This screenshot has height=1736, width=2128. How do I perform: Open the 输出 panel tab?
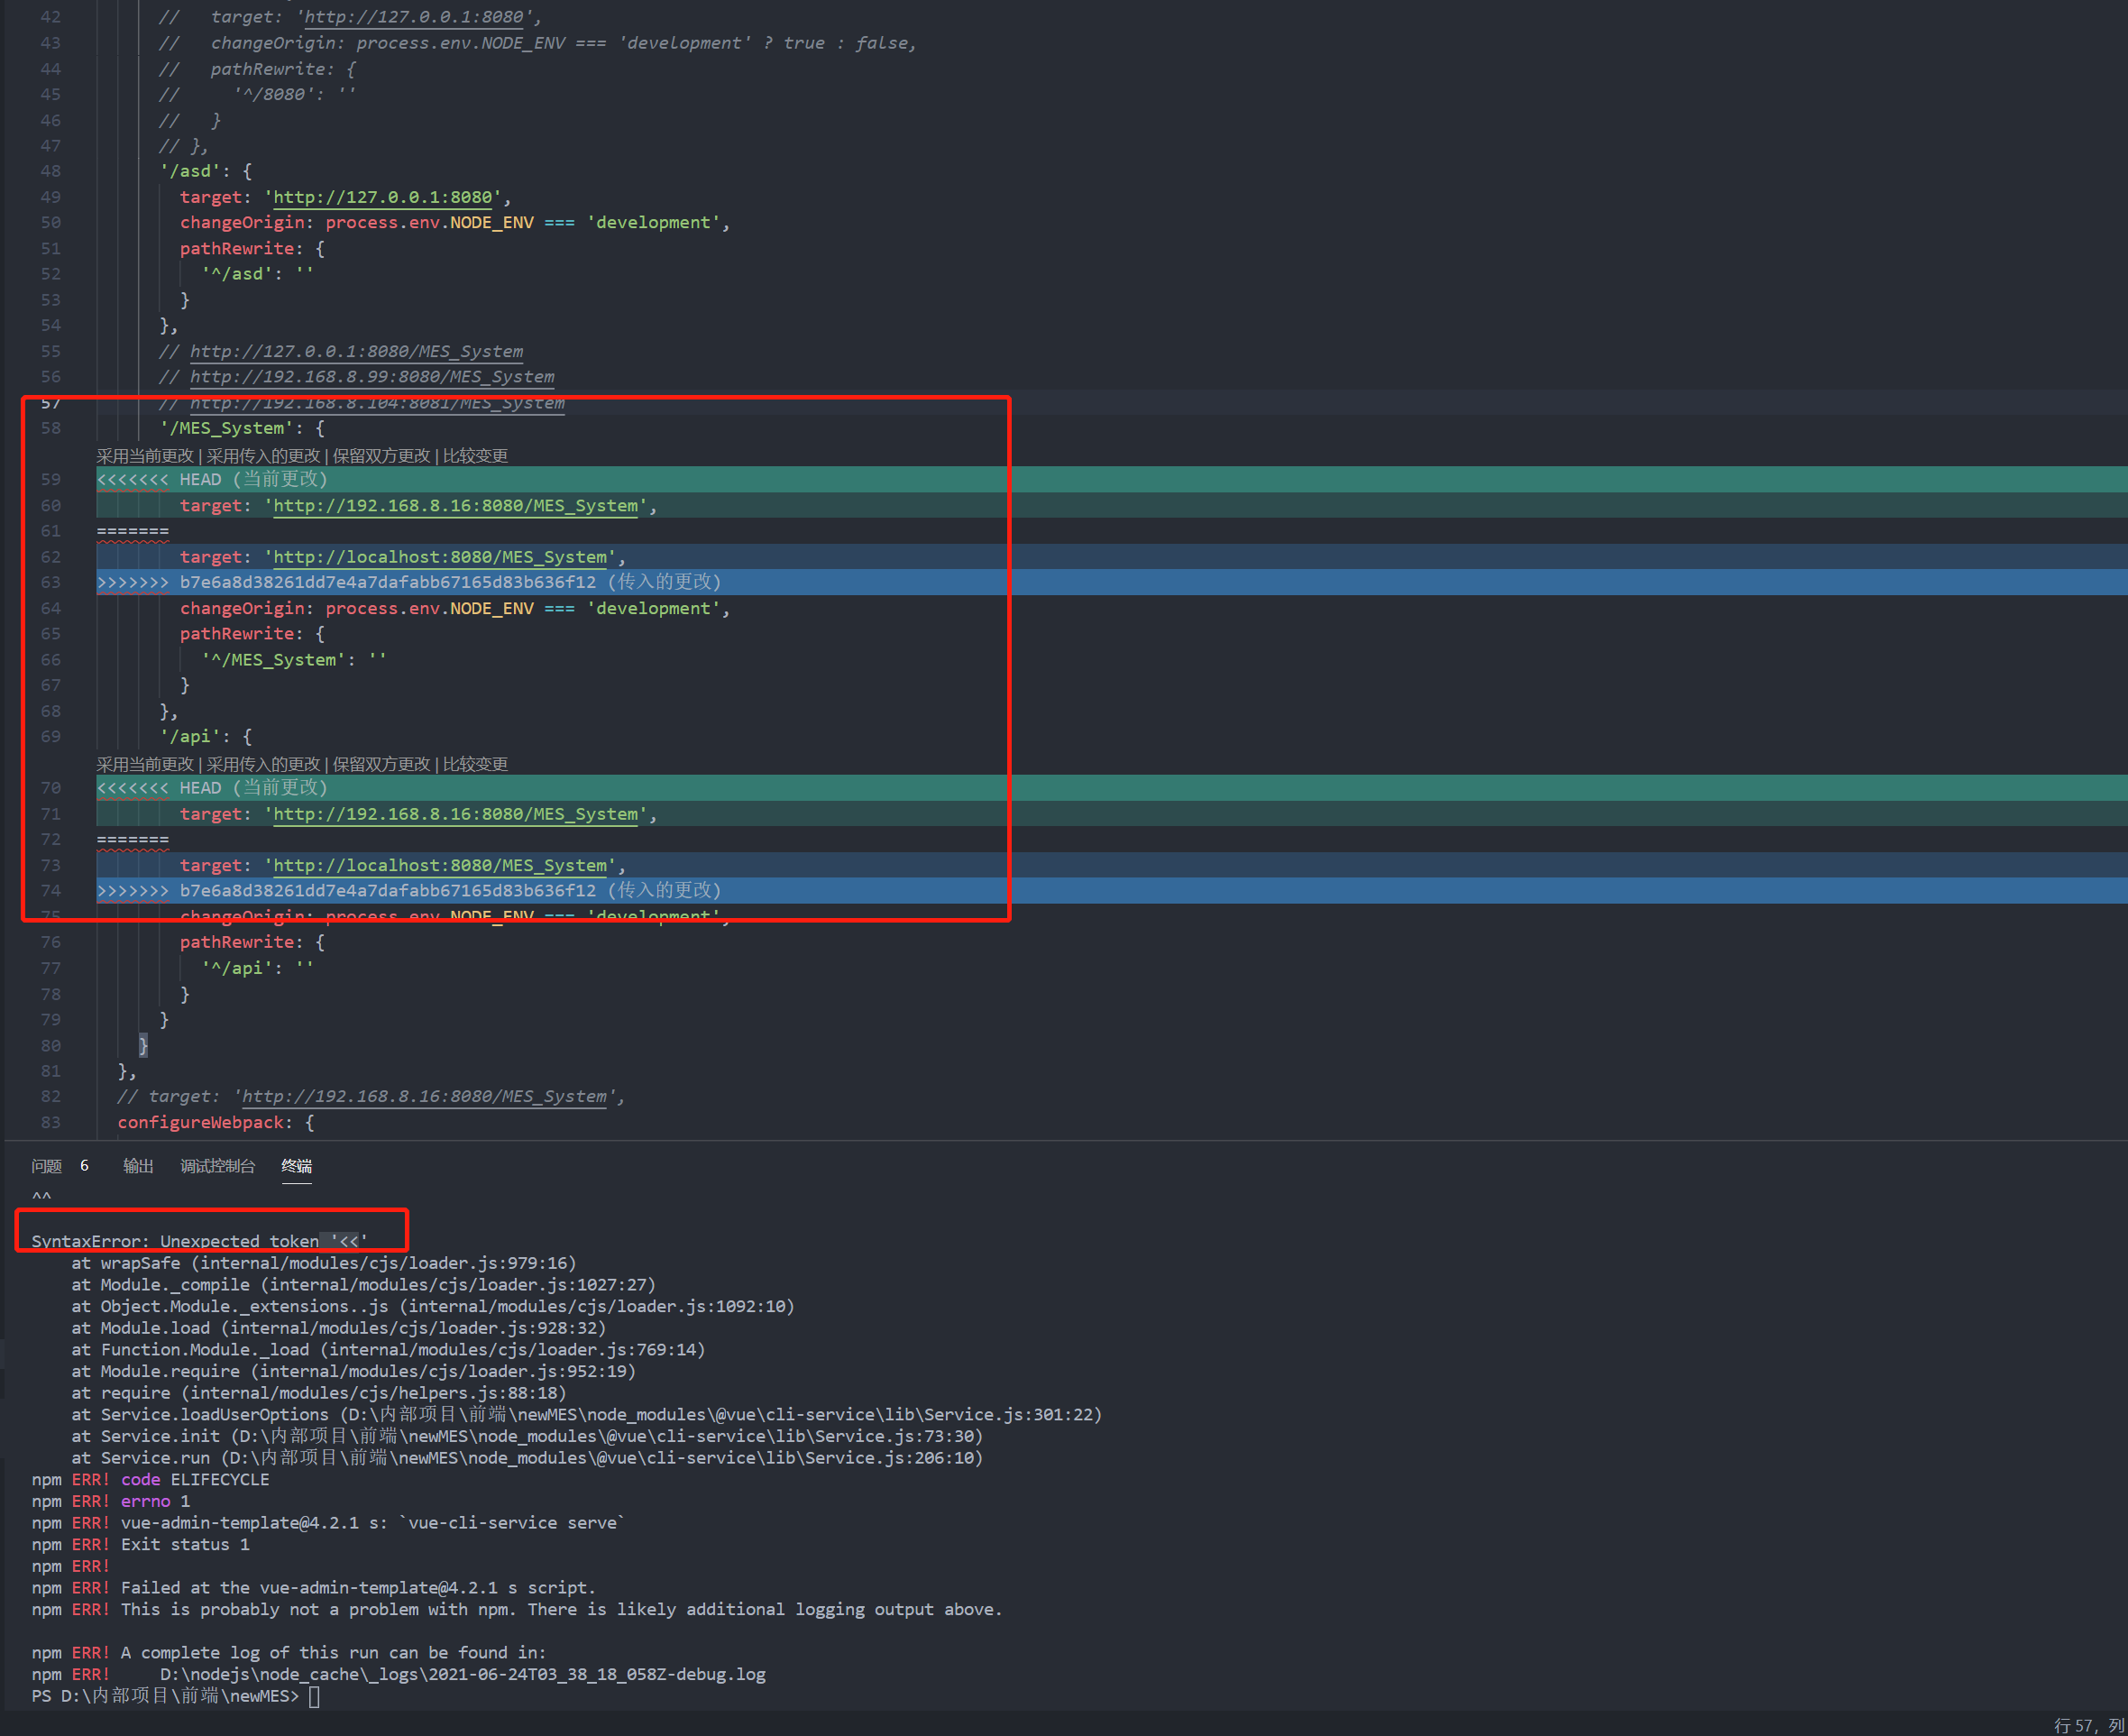pos(138,1166)
